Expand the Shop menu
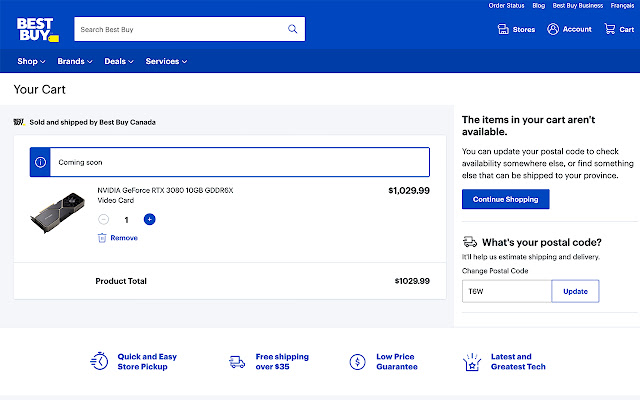 [31, 61]
